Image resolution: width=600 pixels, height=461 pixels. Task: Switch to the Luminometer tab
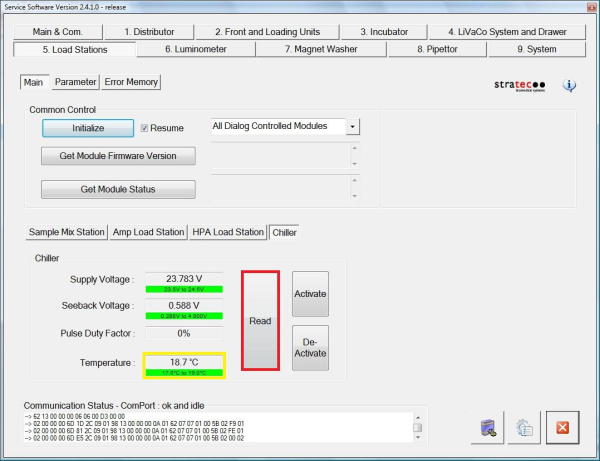[195, 49]
